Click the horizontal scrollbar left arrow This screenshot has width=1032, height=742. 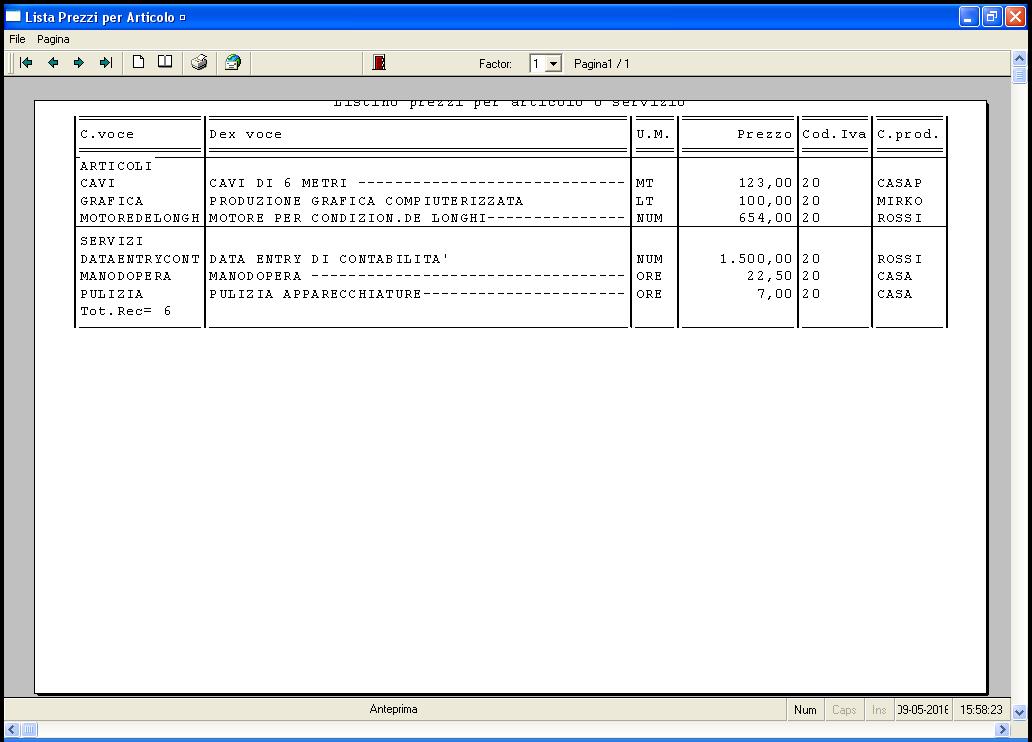(x=11, y=730)
